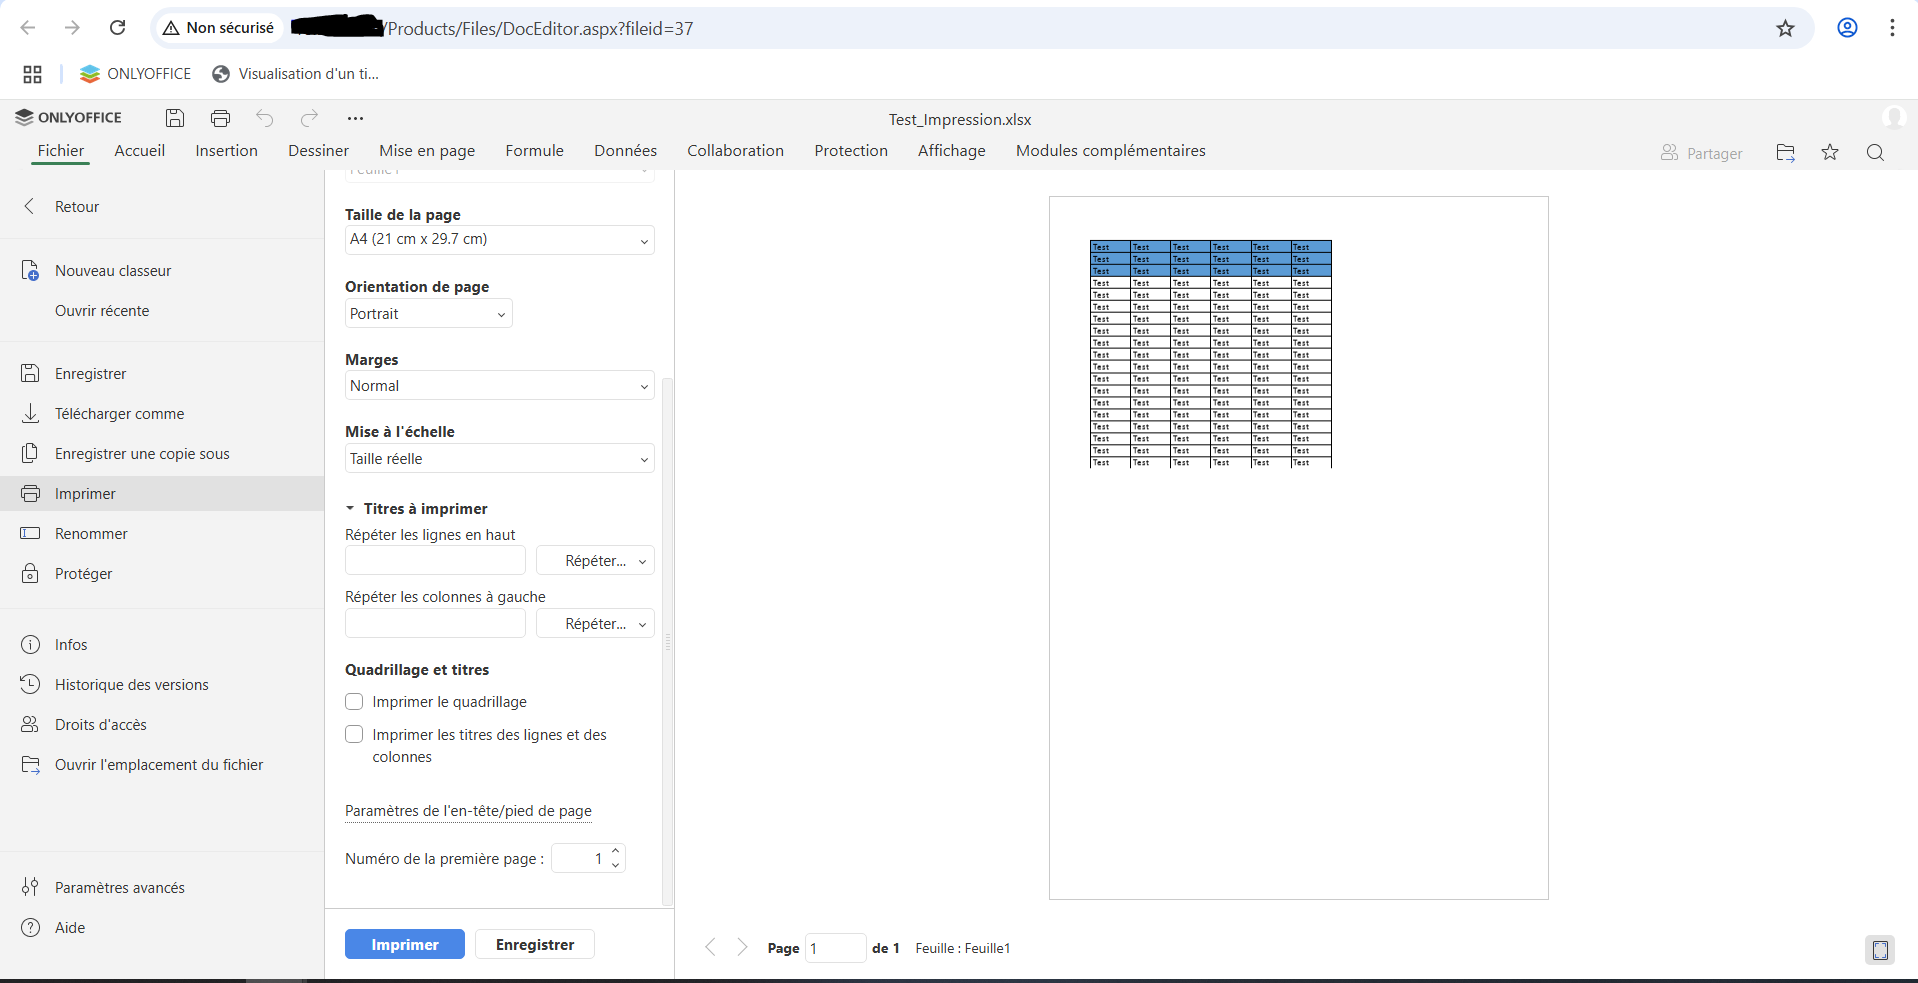Click the Partager button
Image resolution: width=1918 pixels, height=983 pixels.
[1701, 153]
